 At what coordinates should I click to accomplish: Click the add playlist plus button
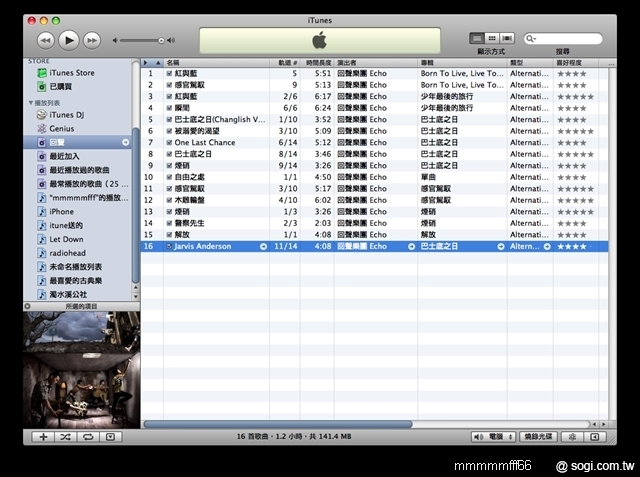coord(44,437)
